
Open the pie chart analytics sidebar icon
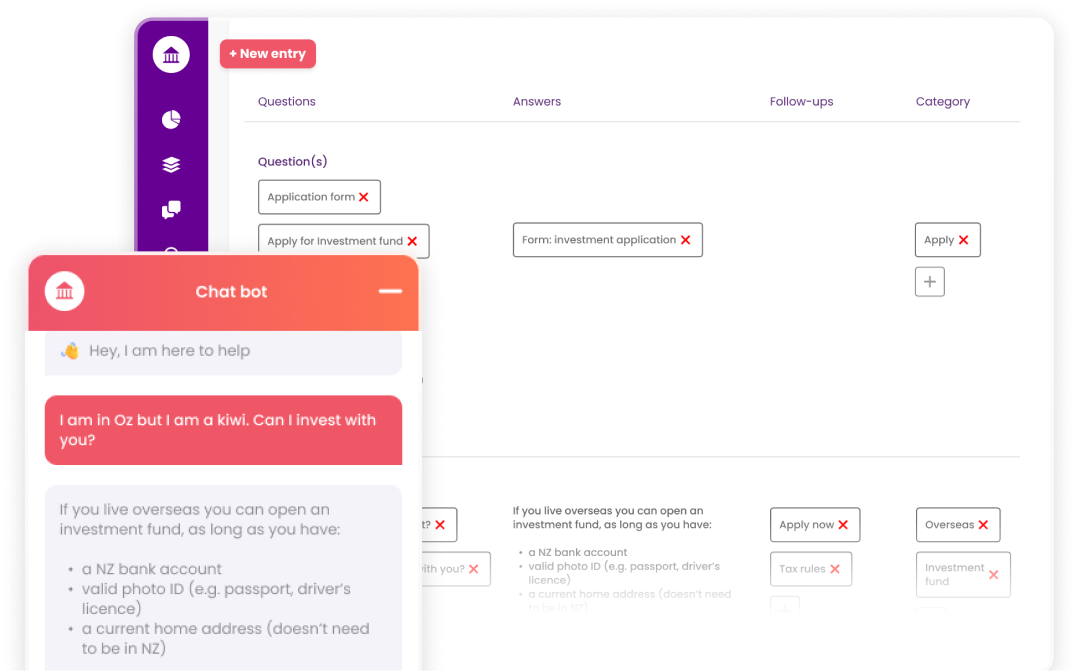point(171,119)
